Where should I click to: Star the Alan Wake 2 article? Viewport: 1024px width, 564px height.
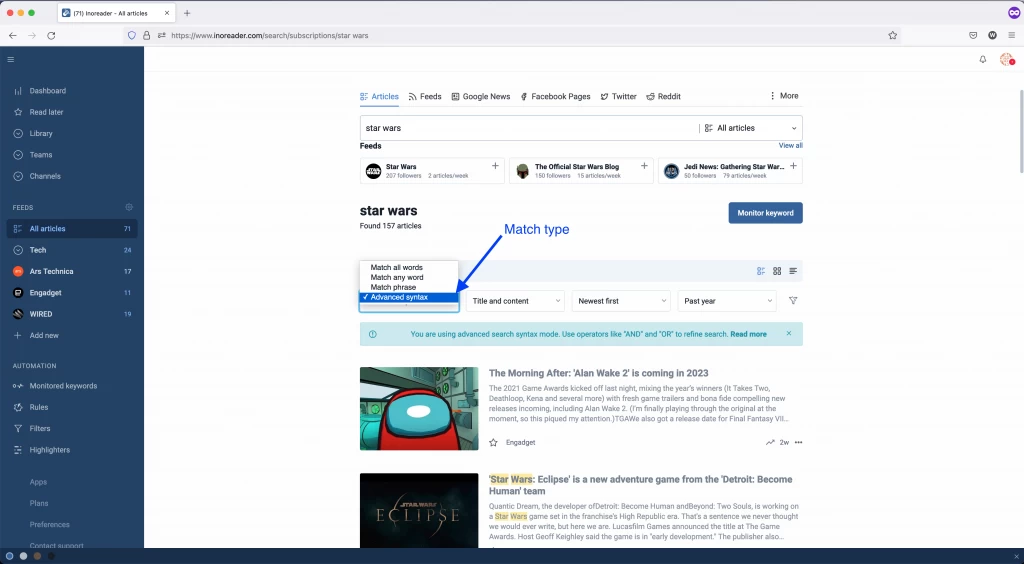click(493, 443)
